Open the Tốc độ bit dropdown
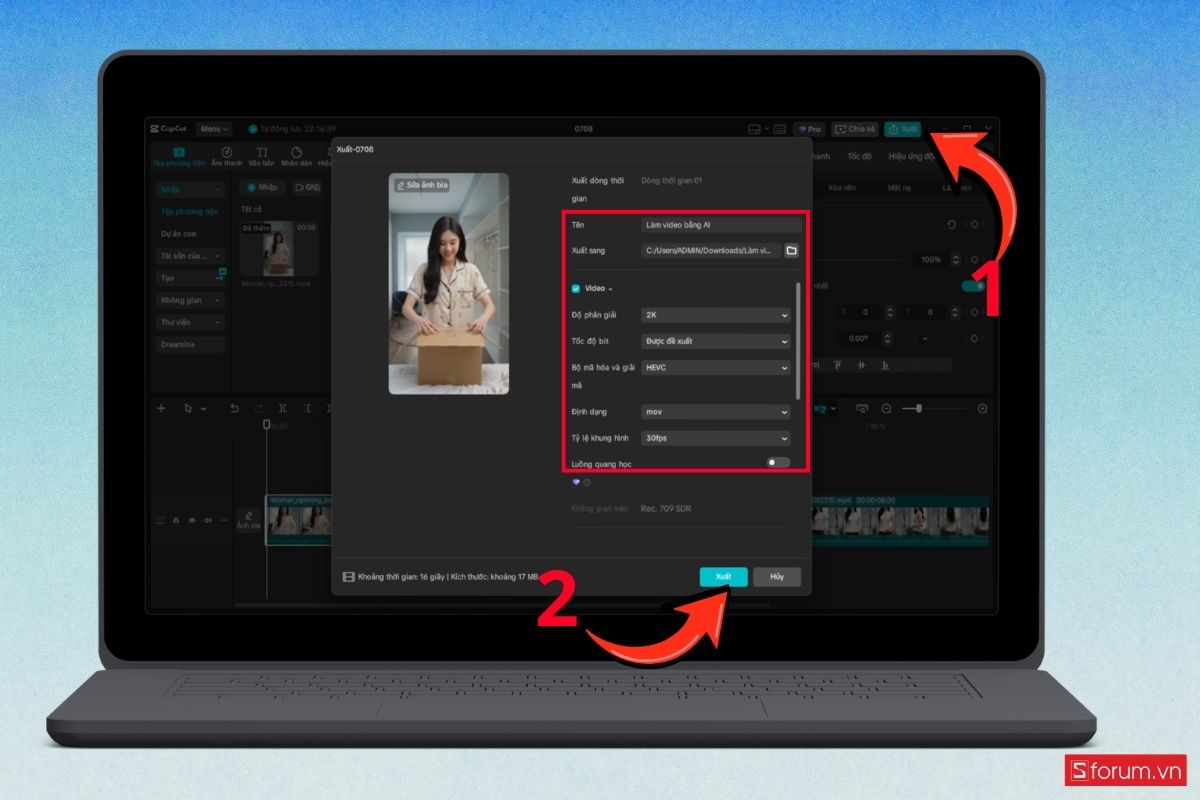Image resolution: width=1200 pixels, height=800 pixels. [x=716, y=341]
